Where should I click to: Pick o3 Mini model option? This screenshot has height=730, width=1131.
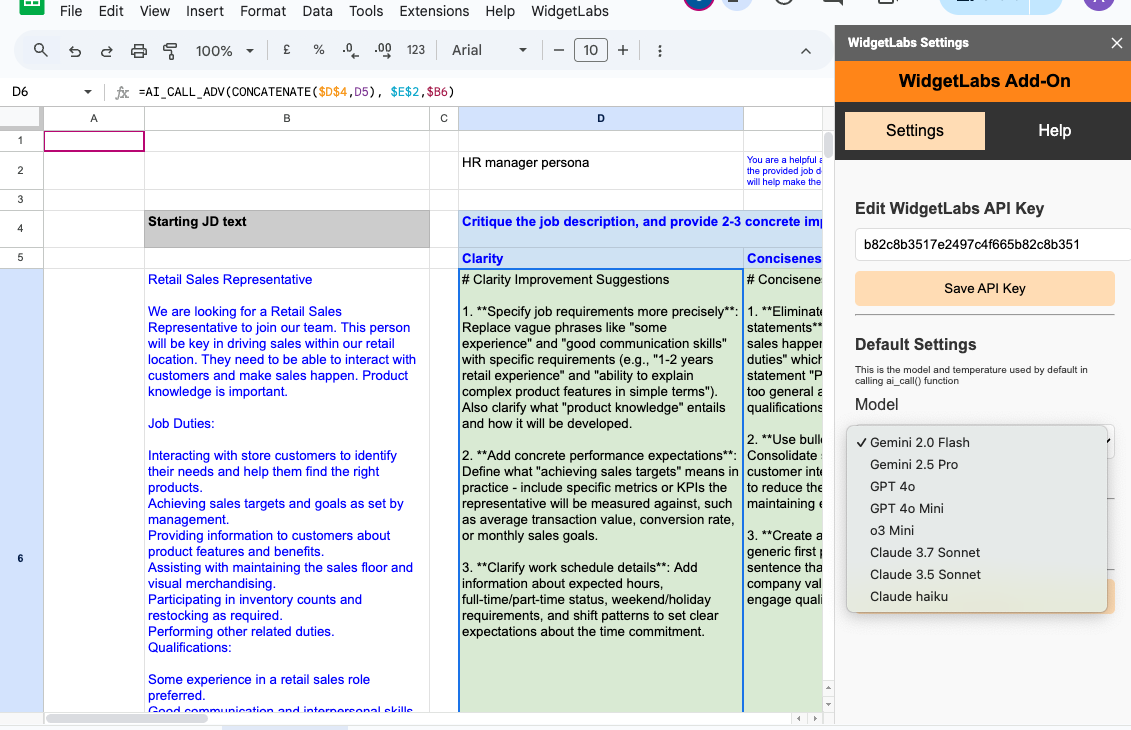pos(977,531)
